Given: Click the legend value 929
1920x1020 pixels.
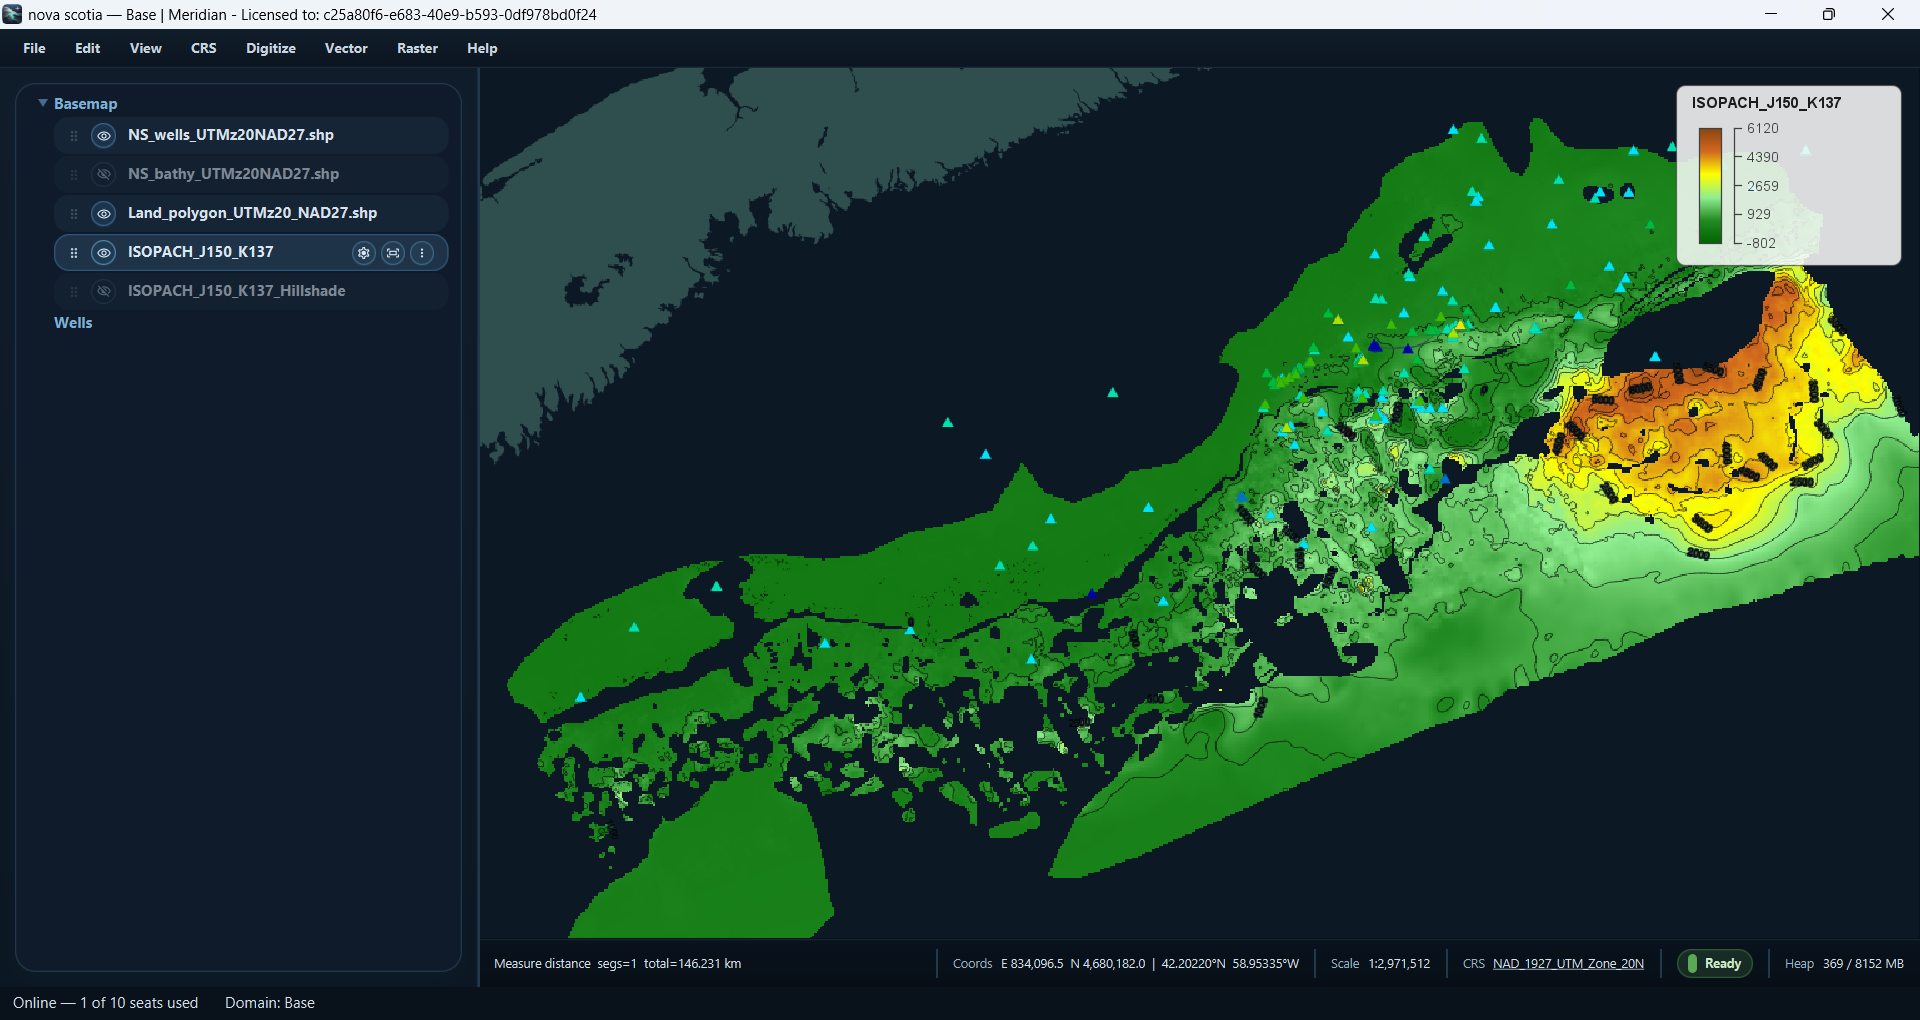Looking at the screenshot, I should [1759, 215].
